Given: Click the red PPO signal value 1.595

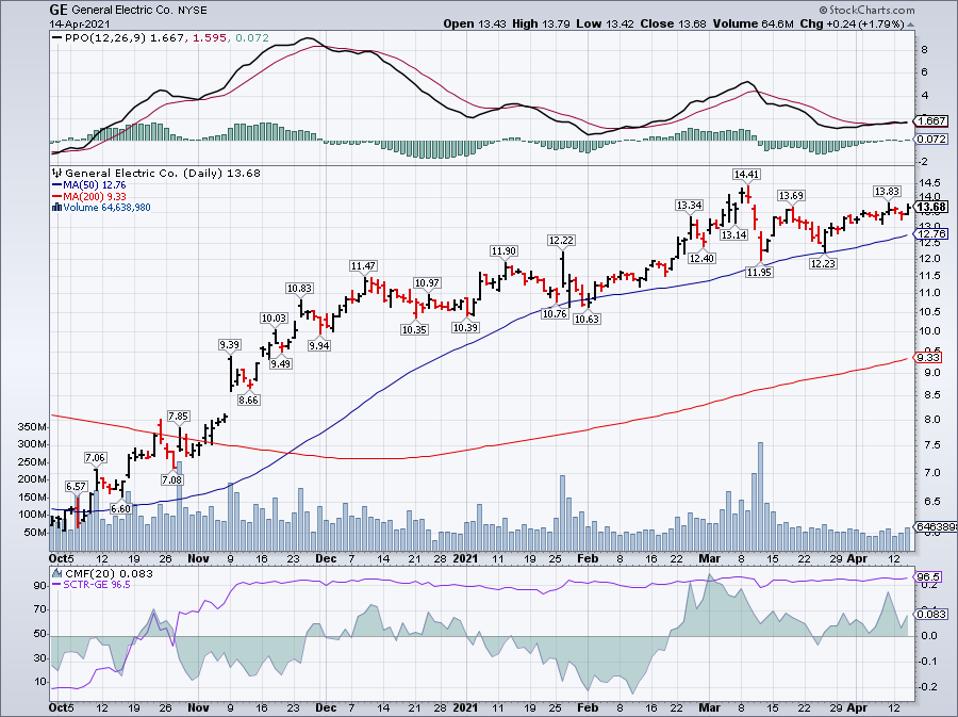Looking at the screenshot, I should click(208, 38).
